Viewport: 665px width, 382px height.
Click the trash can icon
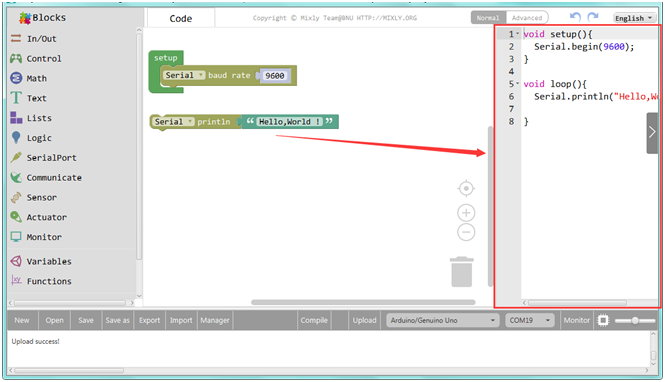(x=462, y=272)
